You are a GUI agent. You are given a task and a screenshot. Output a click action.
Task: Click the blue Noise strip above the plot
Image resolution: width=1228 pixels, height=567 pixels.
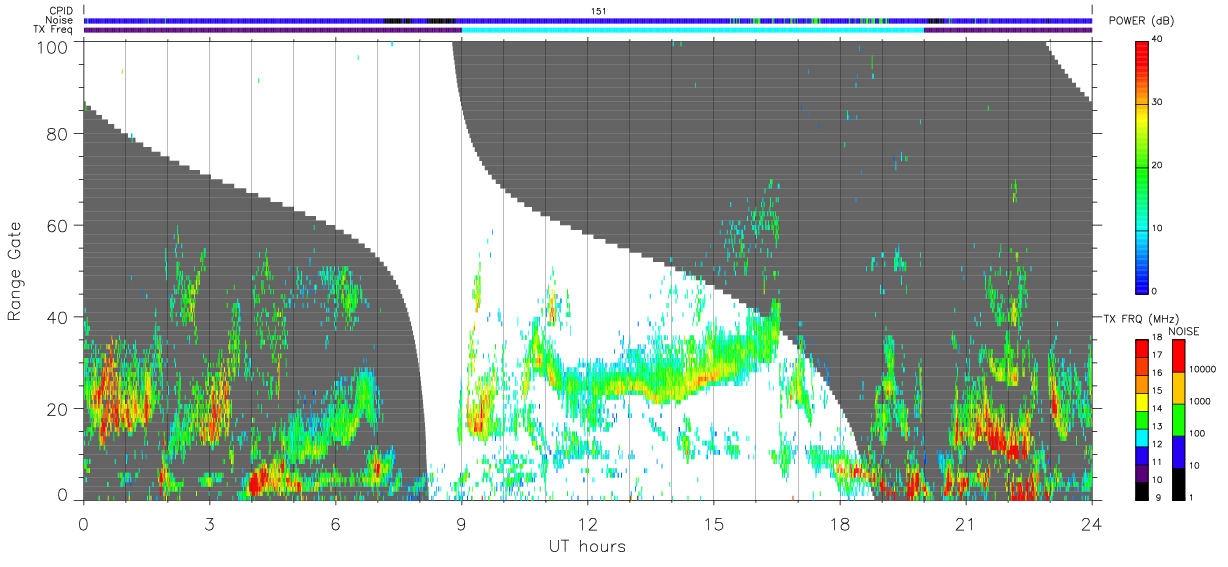click(x=587, y=20)
